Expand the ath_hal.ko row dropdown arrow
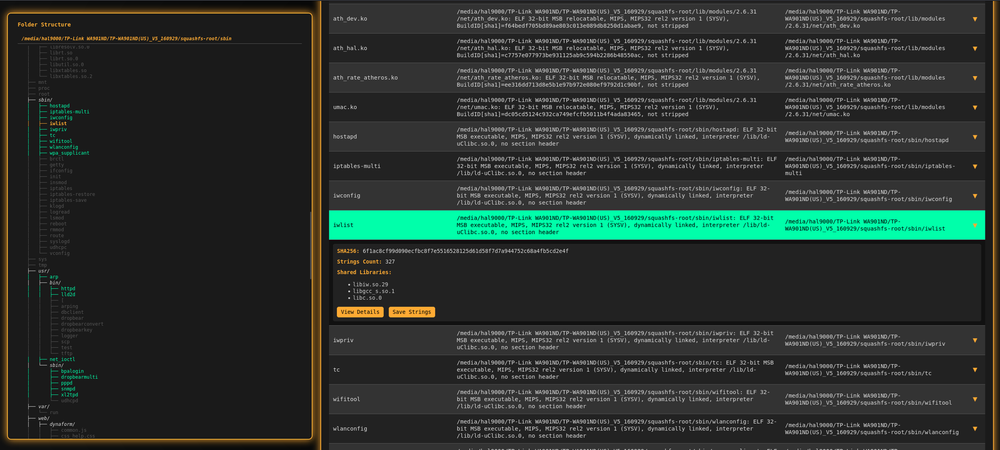1000x450 pixels. [974, 48]
